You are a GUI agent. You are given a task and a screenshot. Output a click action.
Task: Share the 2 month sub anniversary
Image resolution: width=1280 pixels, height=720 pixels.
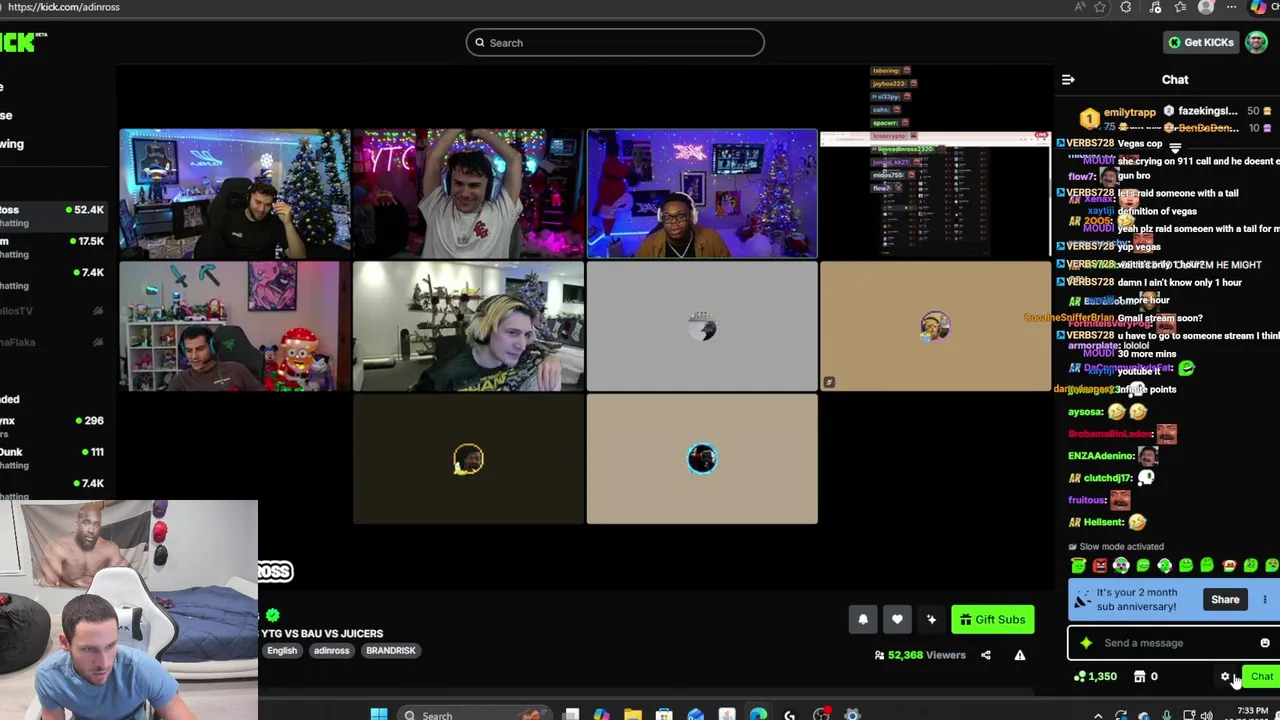point(1225,600)
